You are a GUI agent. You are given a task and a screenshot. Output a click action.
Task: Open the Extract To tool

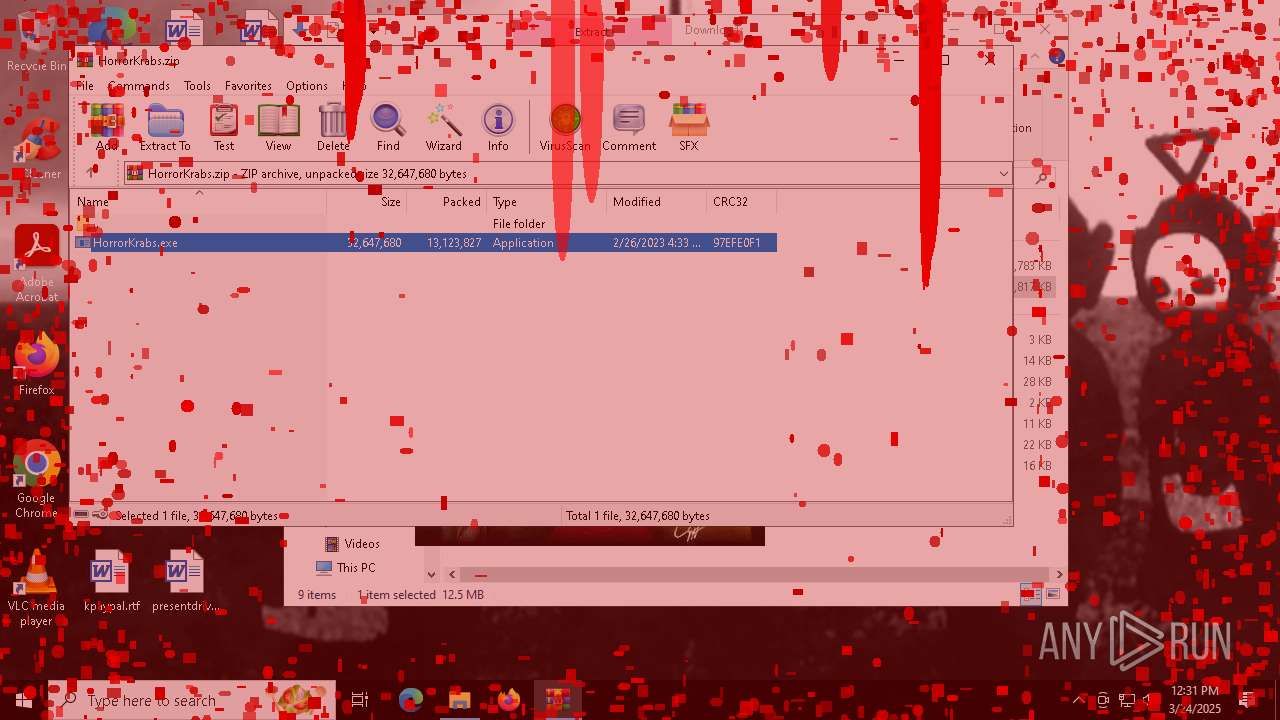[x=165, y=127]
